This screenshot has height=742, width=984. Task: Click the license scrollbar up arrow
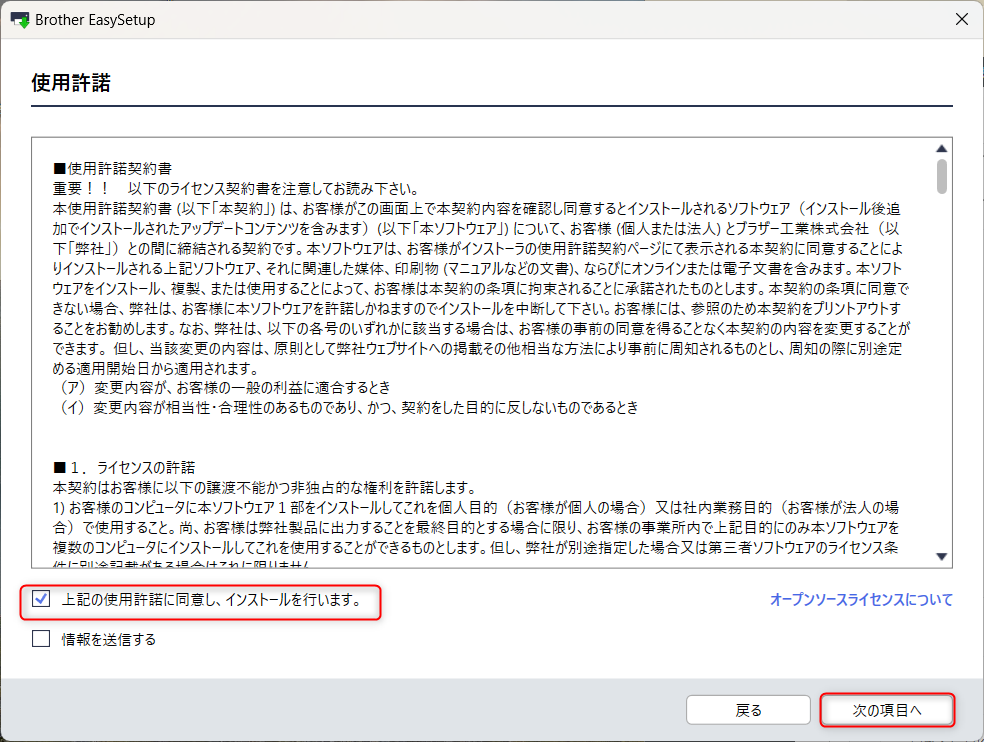[941, 149]
